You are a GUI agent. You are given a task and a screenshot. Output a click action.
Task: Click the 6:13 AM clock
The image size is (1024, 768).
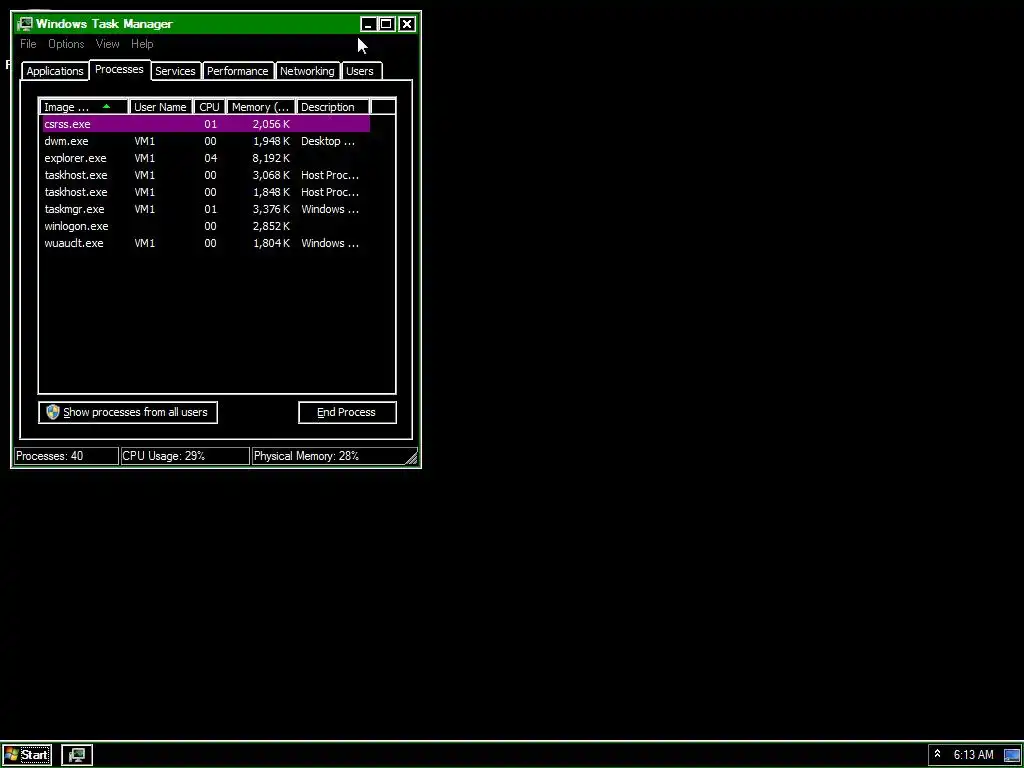[973, 755]
